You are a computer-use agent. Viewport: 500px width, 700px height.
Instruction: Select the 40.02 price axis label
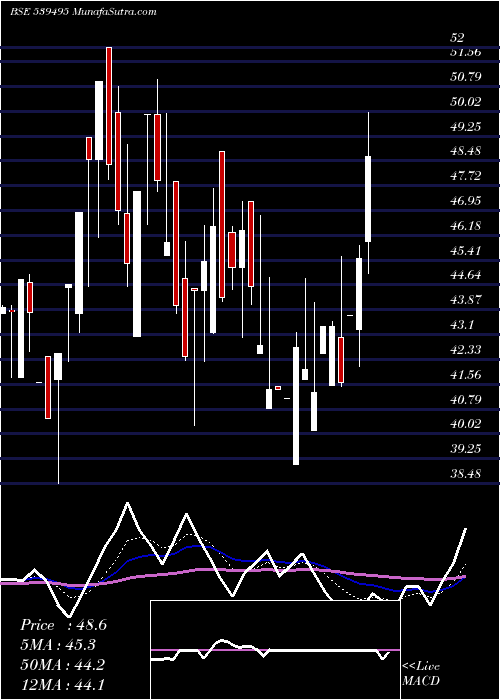coord(466,424)
